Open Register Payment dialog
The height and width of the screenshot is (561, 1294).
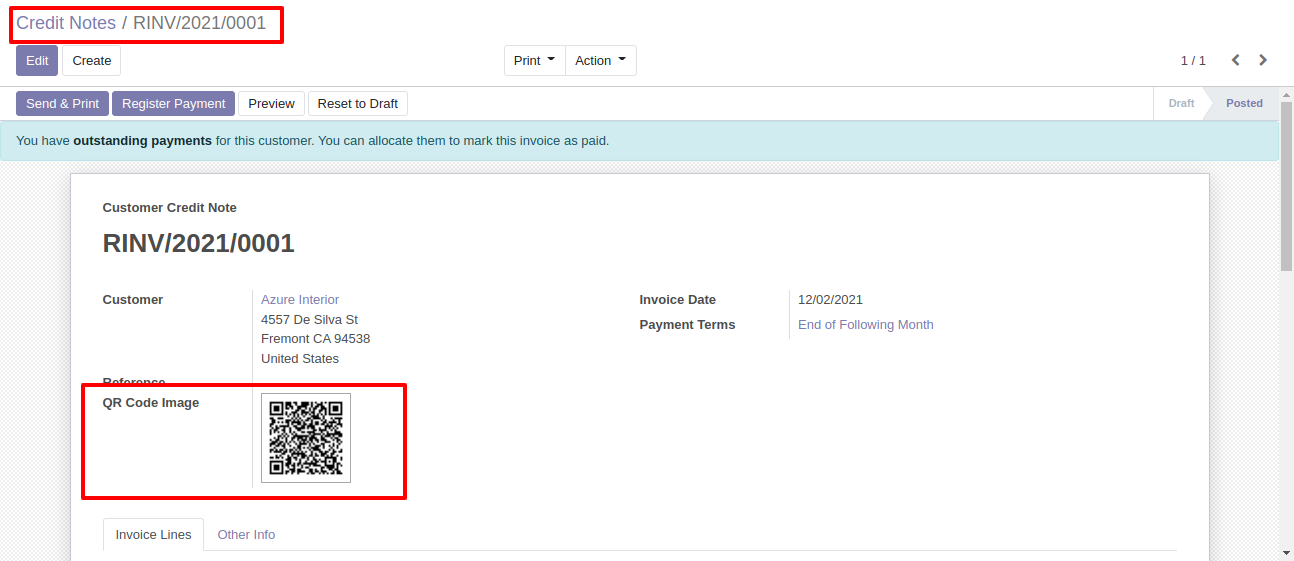click(173, 104)
